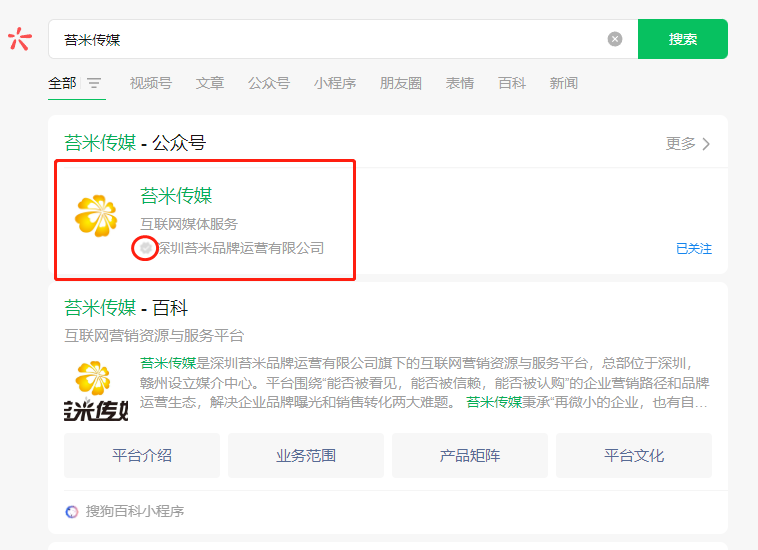Image resolution: width=758 pixels, height=550 pixels.
Task: Click the 平台文化 button
Action: (x=634, y=455)
